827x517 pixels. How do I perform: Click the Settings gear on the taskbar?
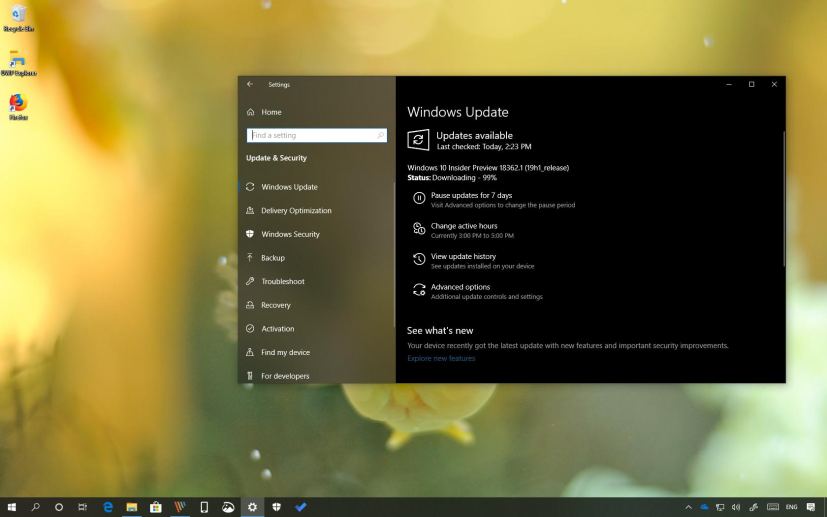tap(252, 507)
